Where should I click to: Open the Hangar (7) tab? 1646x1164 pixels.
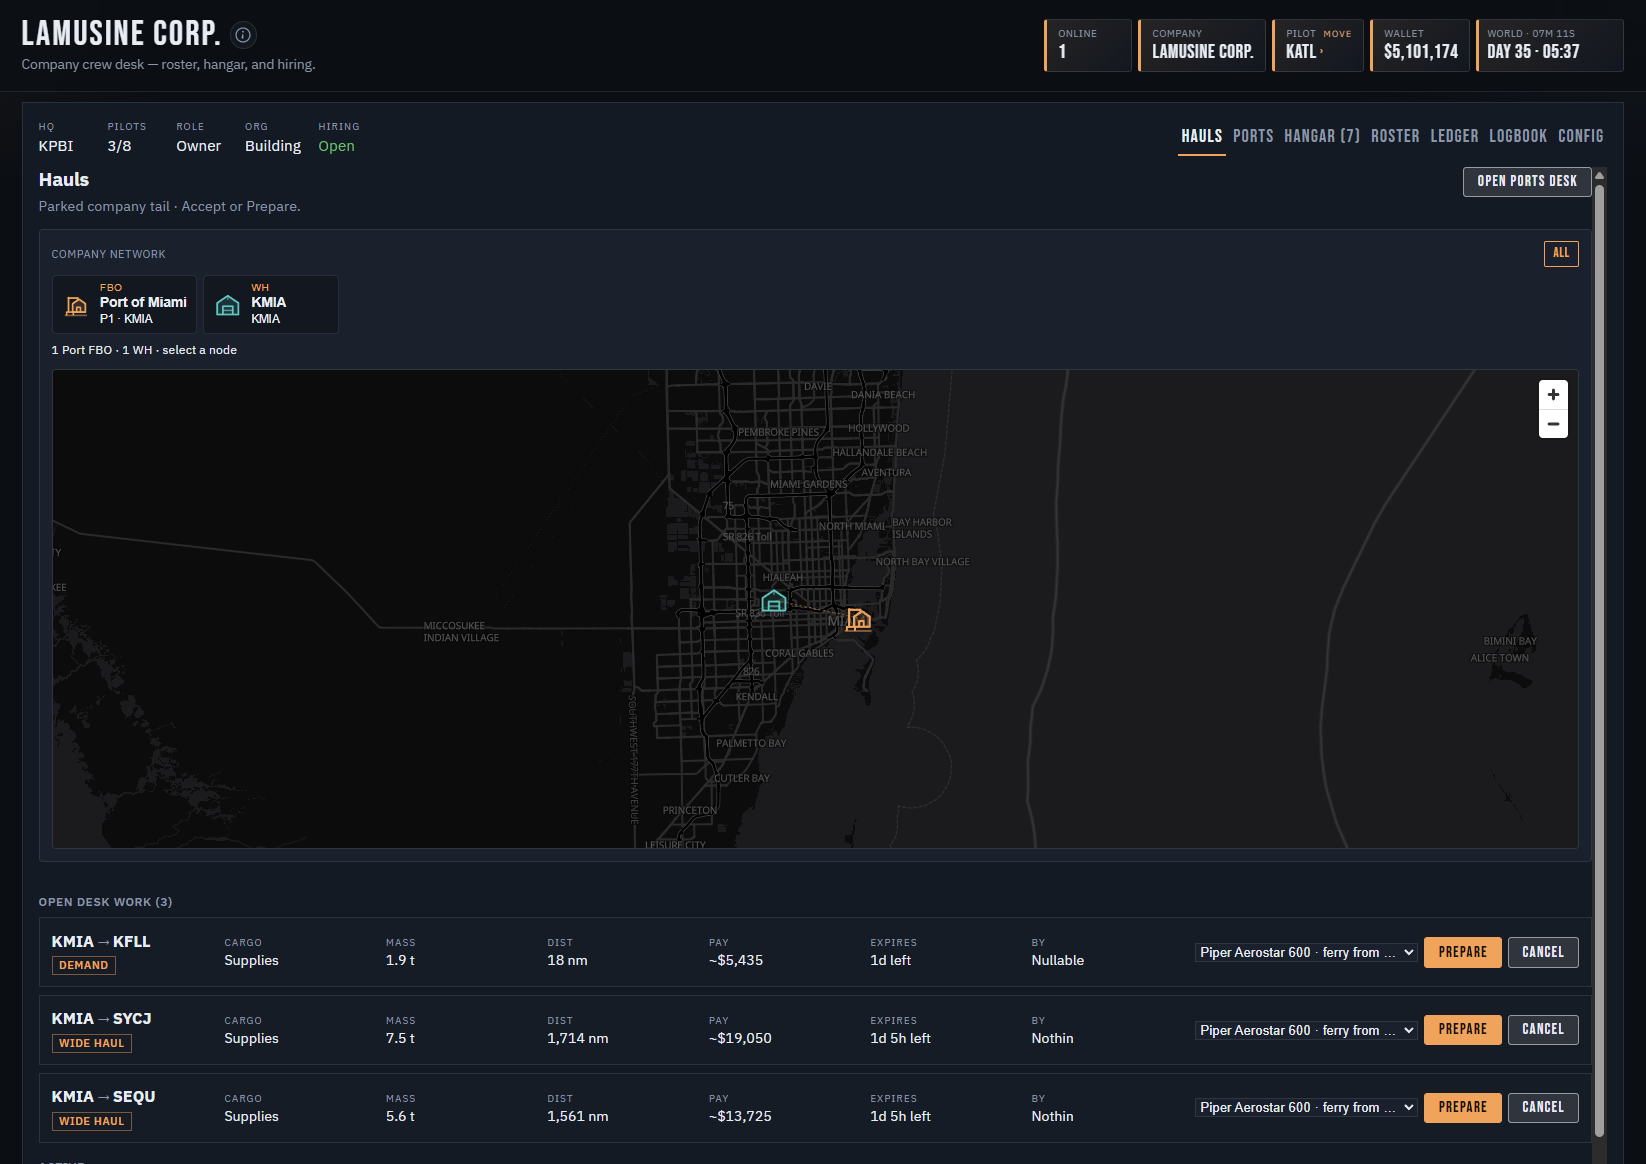[x=1322, y=136]
